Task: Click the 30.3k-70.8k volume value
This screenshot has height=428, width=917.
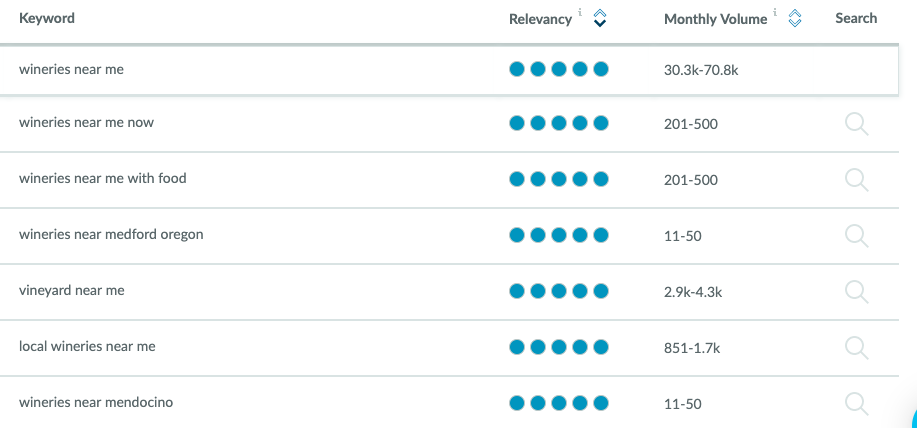Action: click(x=701, y=71)
